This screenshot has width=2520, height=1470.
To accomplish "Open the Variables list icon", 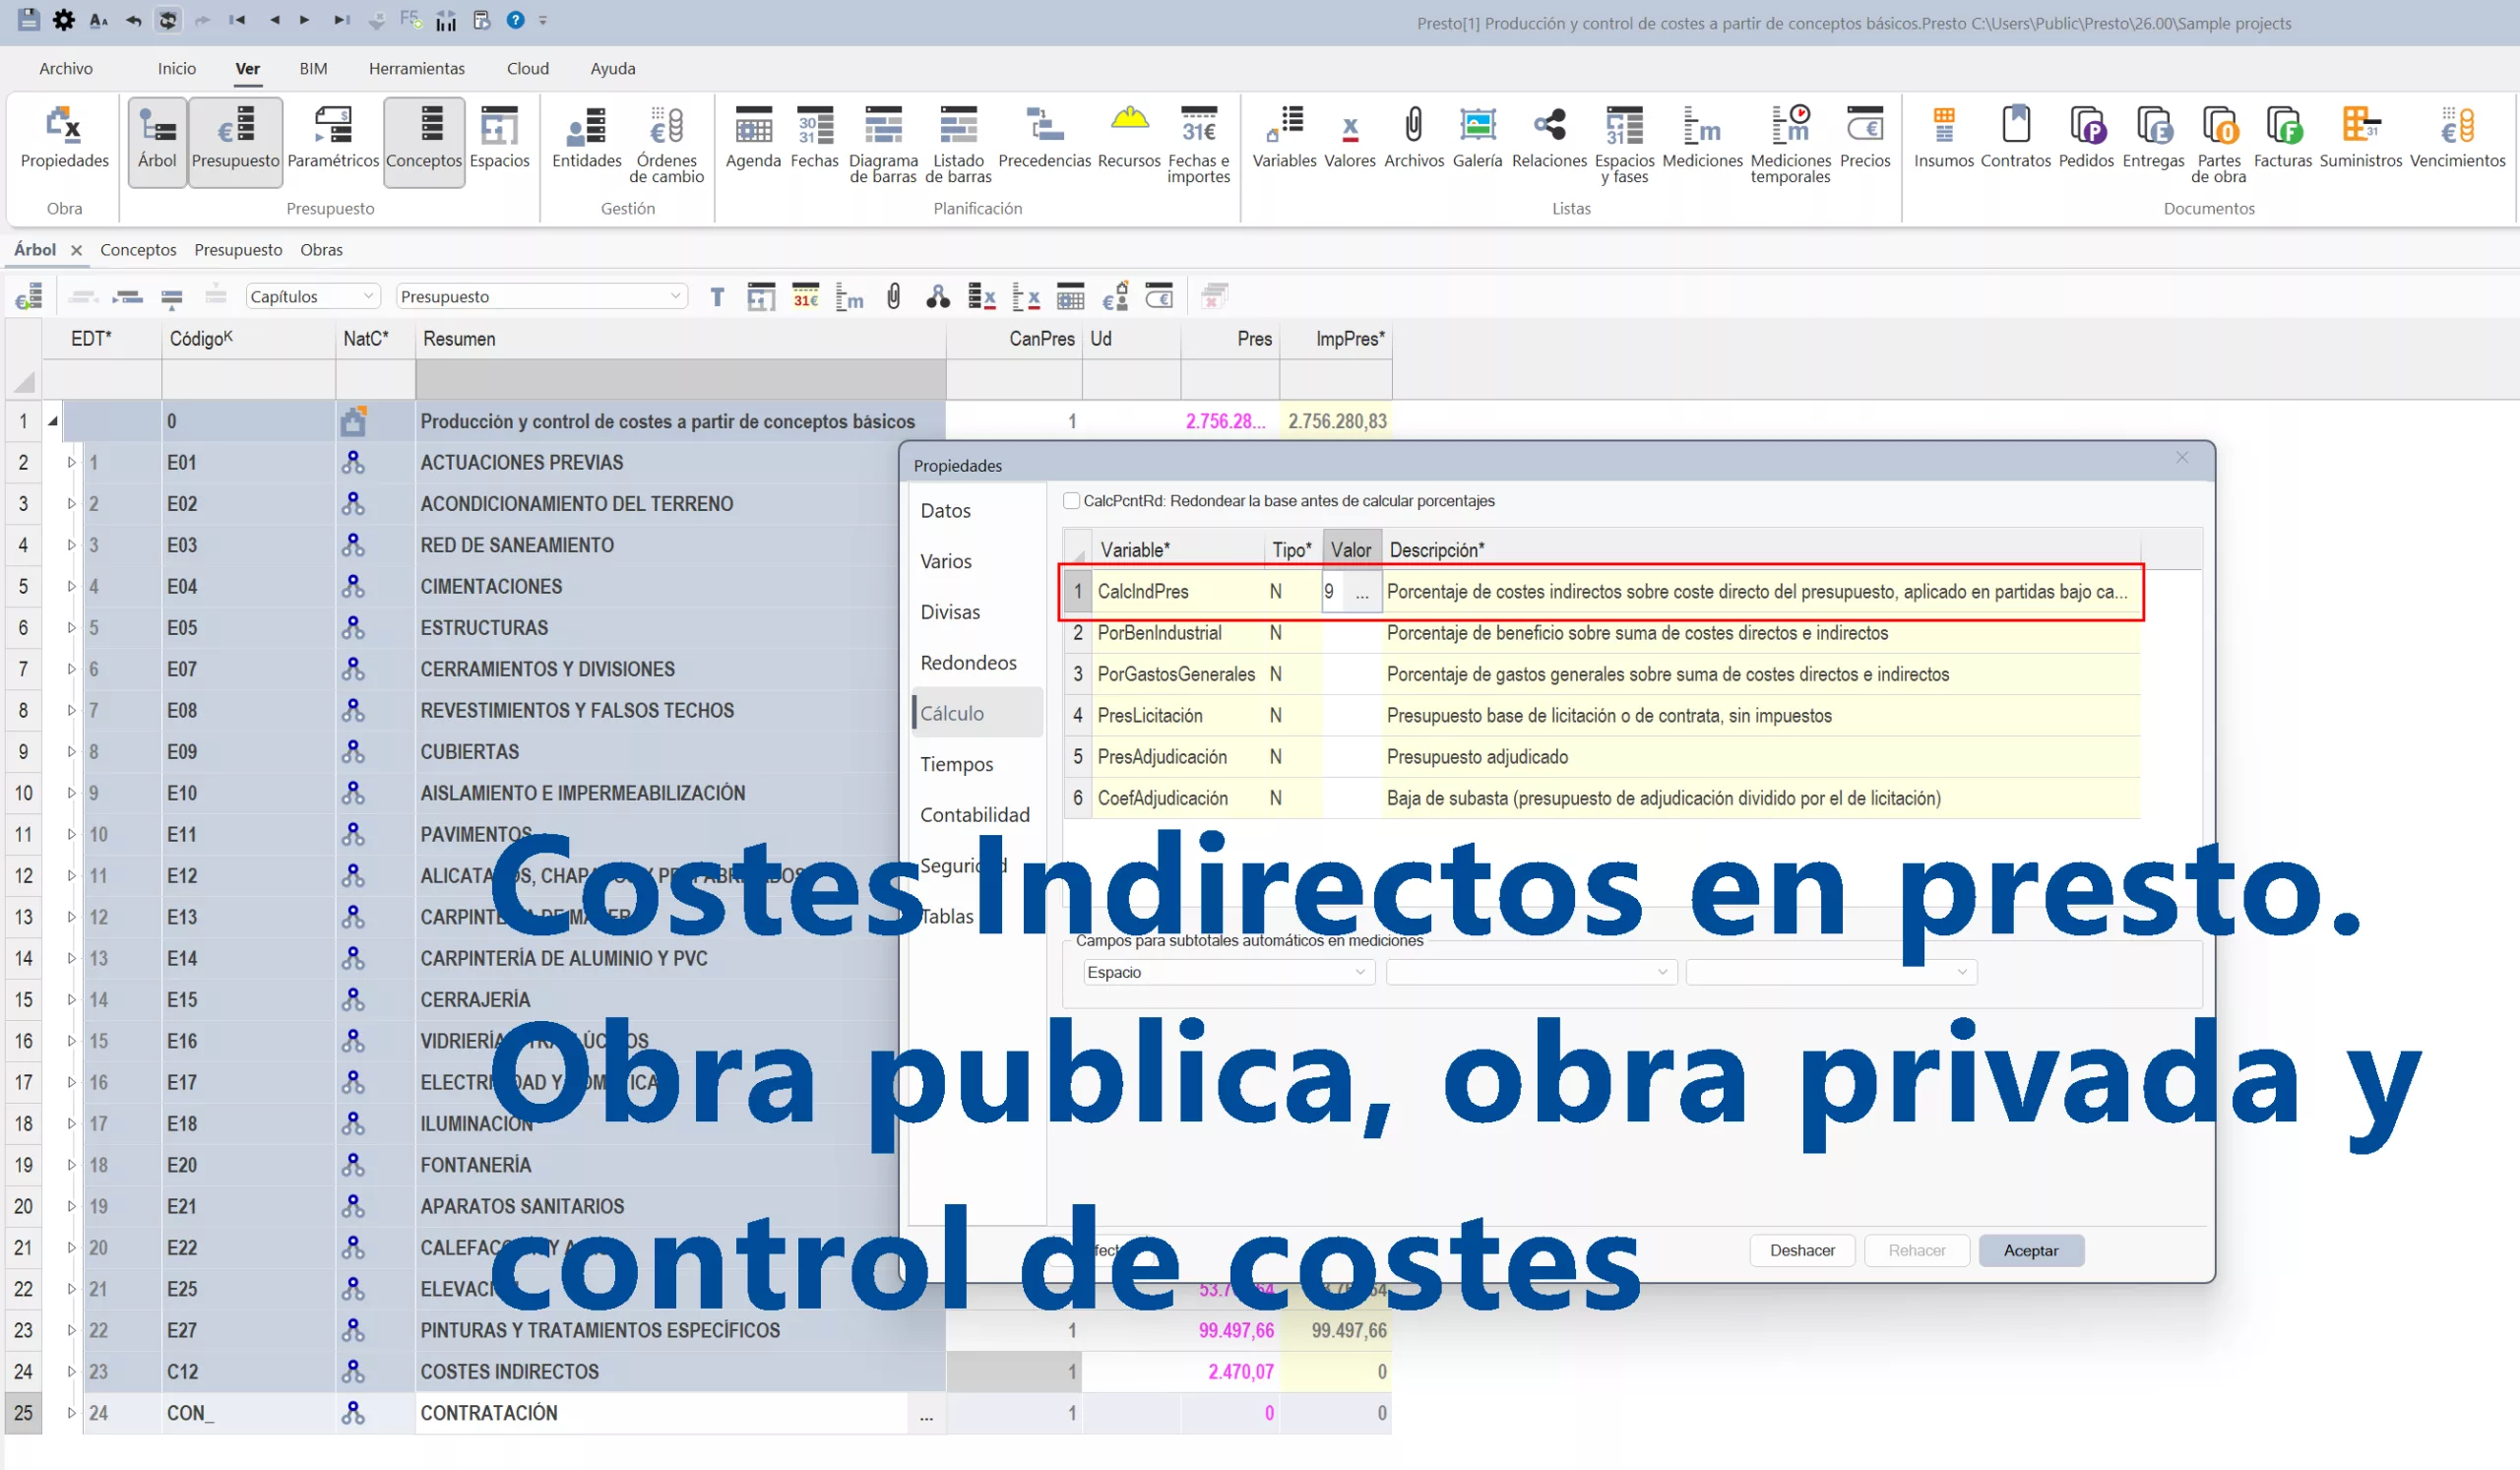I will (x=1284, y=139).
